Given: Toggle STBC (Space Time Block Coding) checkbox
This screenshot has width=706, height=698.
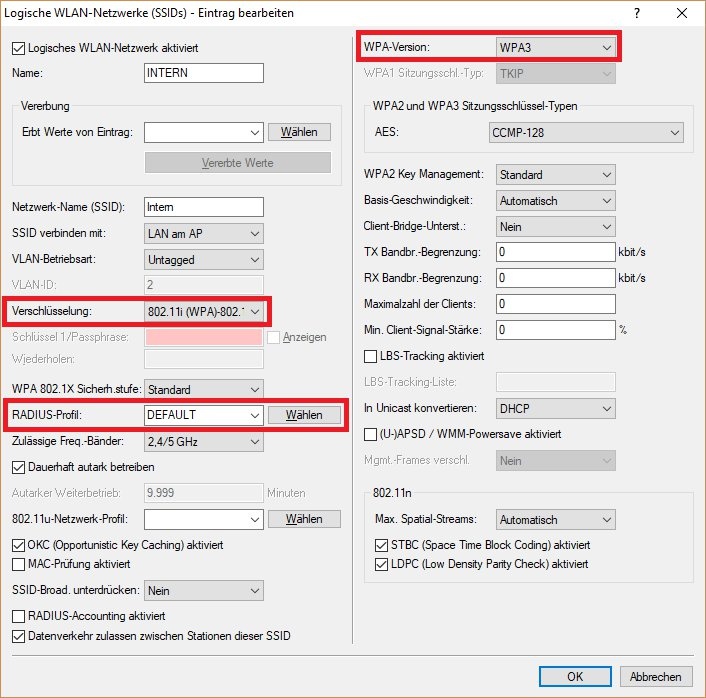Looking at the screenshot, I should pos(382,545).
